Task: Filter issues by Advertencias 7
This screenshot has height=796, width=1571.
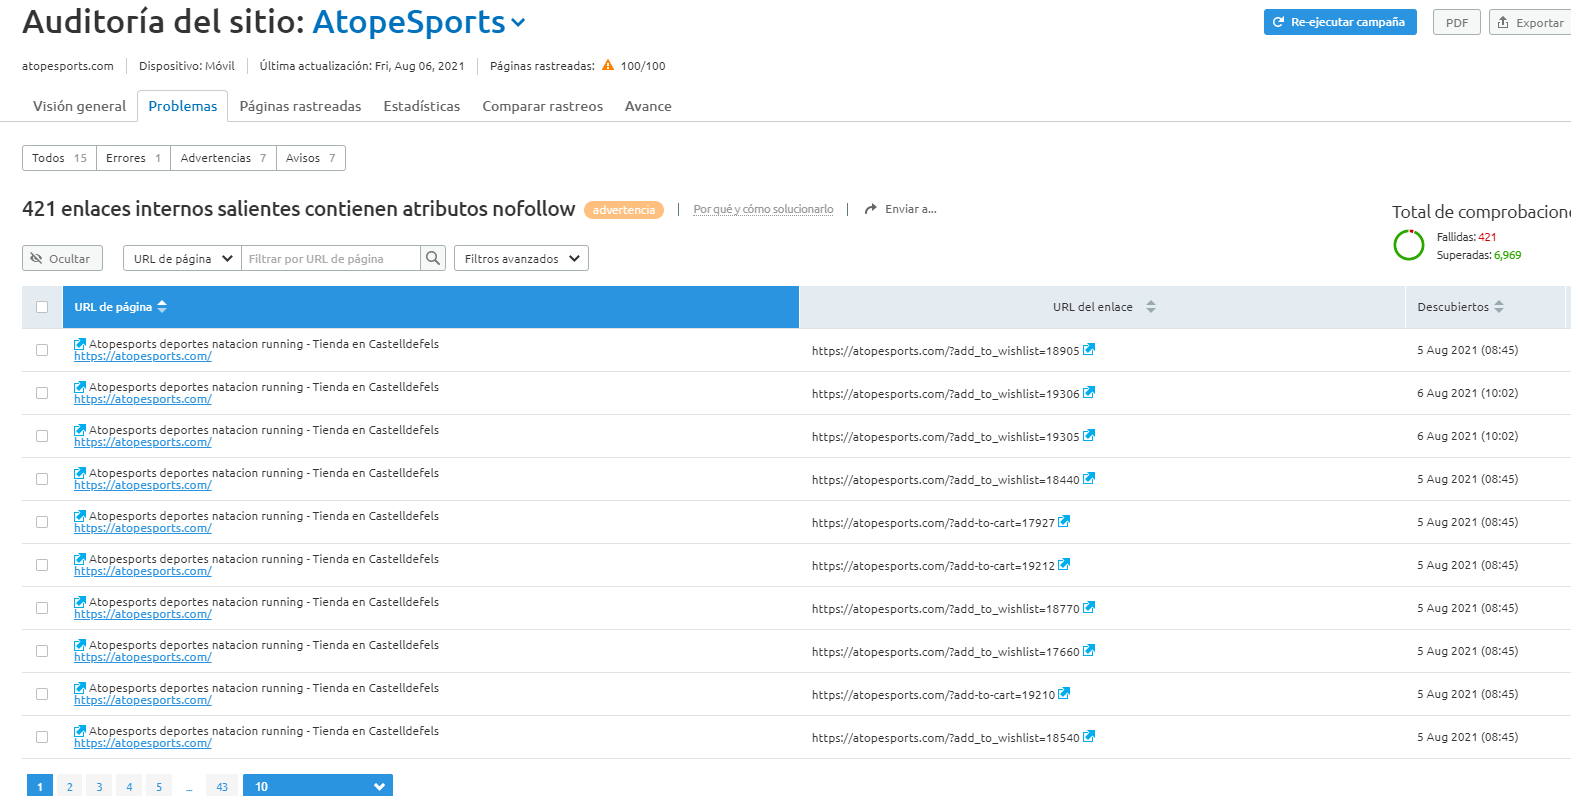Action: tap(223, 158)
